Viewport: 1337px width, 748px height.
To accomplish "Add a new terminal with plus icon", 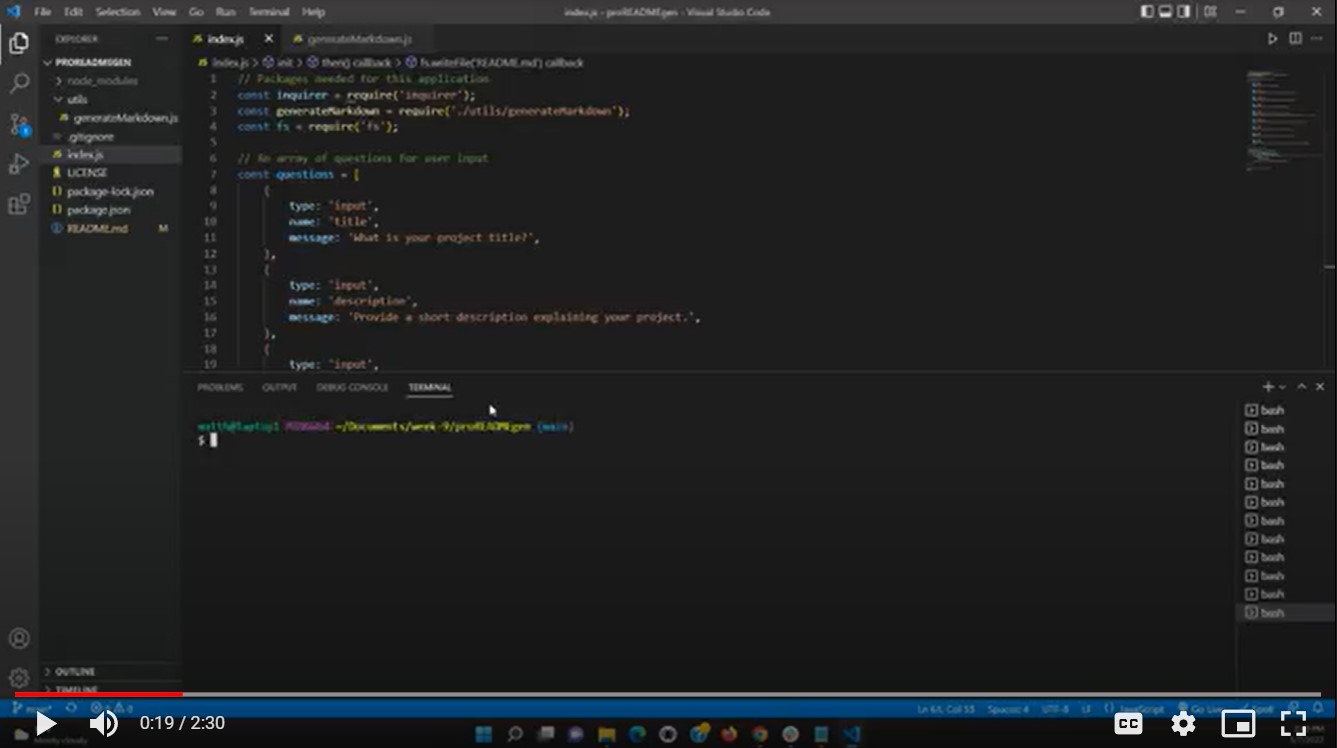I will 1267,387.
